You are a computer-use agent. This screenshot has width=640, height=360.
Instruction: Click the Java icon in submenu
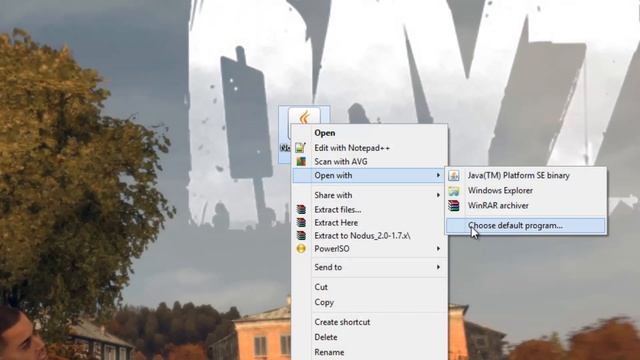454,176
